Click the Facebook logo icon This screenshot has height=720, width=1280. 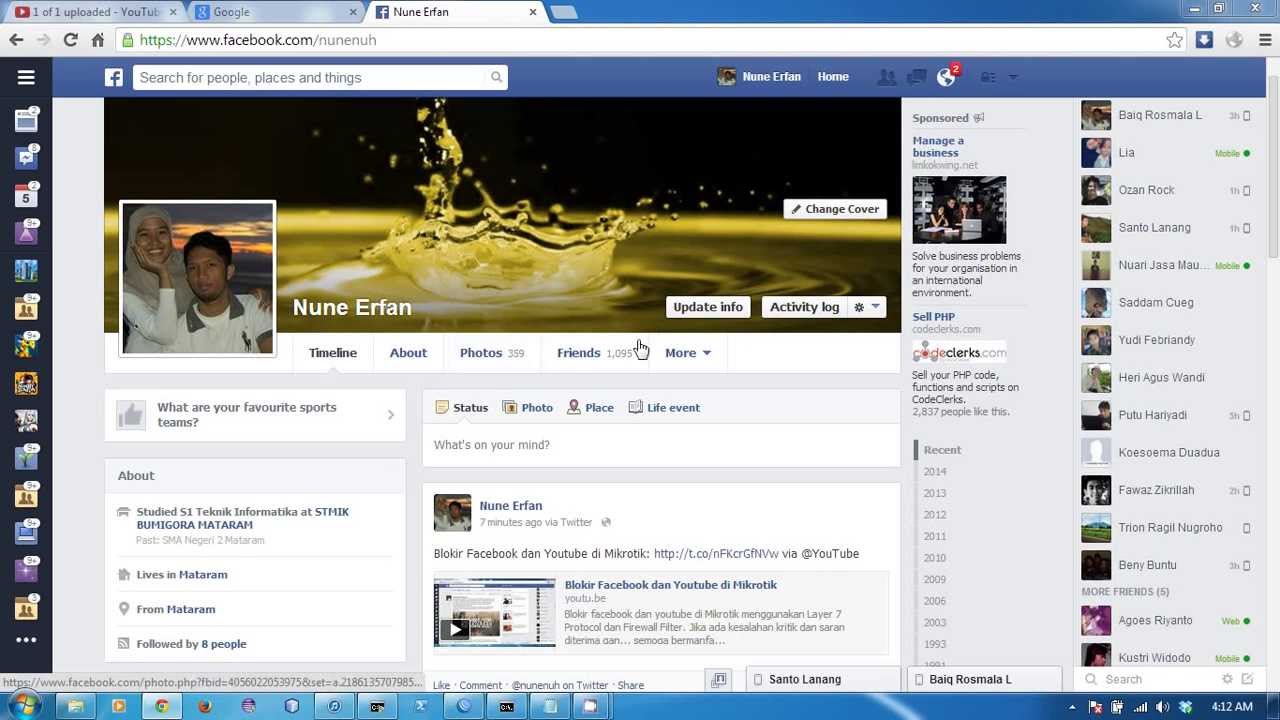pos(114,78)
